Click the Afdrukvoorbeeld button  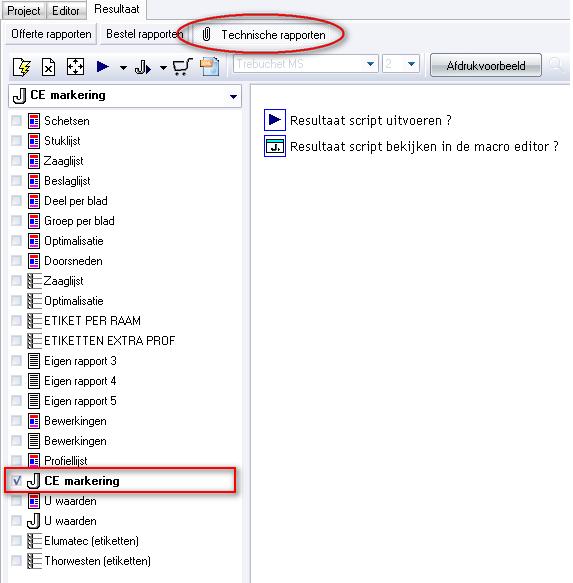[x=486, y=66]
